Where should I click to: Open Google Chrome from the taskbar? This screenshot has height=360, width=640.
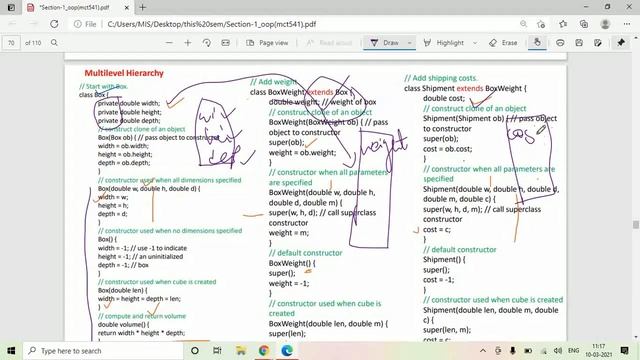click(x=264, y=351)
